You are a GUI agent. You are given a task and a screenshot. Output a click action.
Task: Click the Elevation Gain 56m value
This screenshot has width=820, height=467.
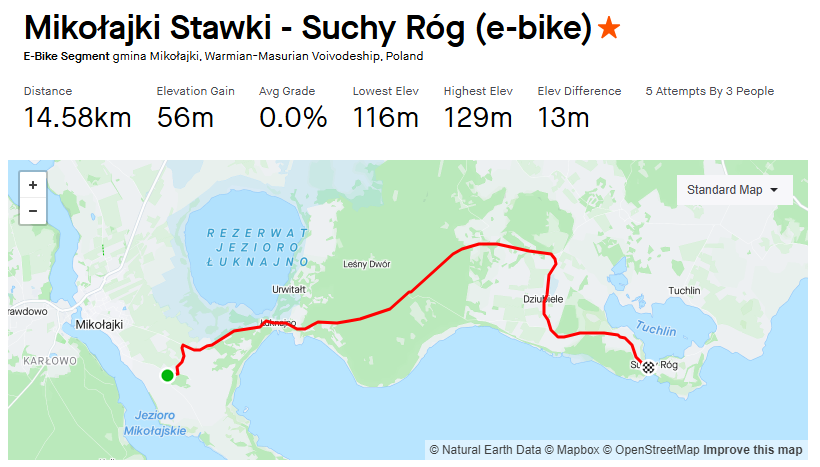tap(185, 118)
